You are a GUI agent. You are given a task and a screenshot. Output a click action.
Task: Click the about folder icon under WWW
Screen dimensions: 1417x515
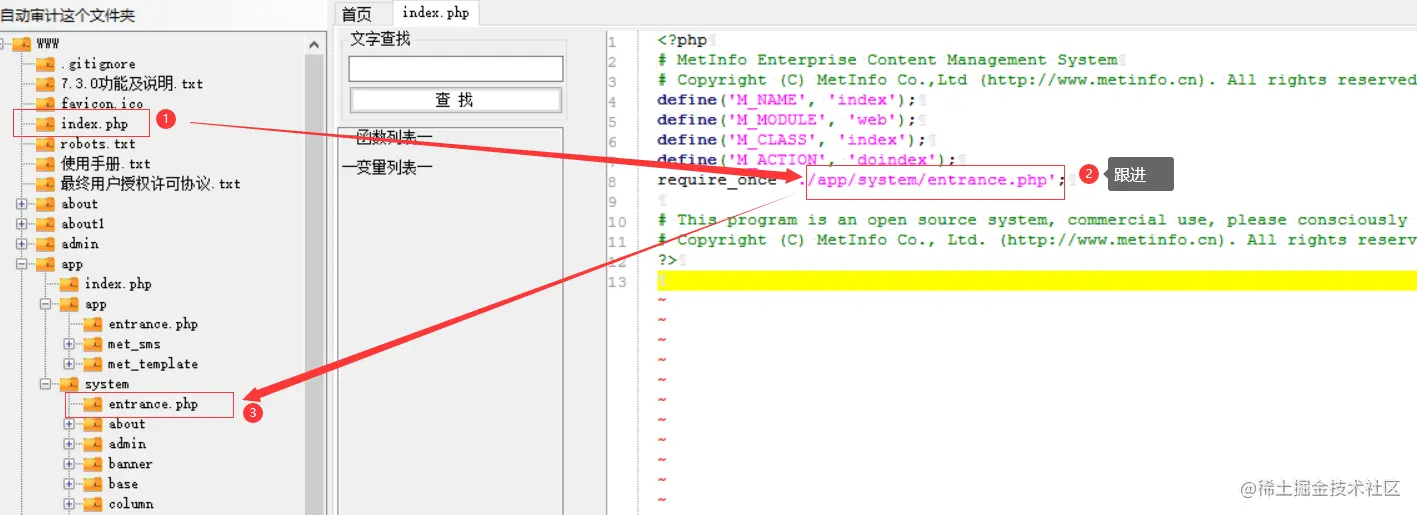point(45,204)
